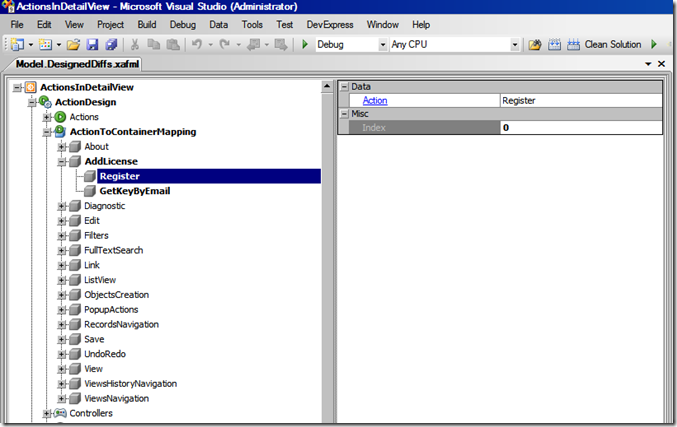
Task: Click the folder-with-star icon right of Any CPU
Action: pos(535,44)
